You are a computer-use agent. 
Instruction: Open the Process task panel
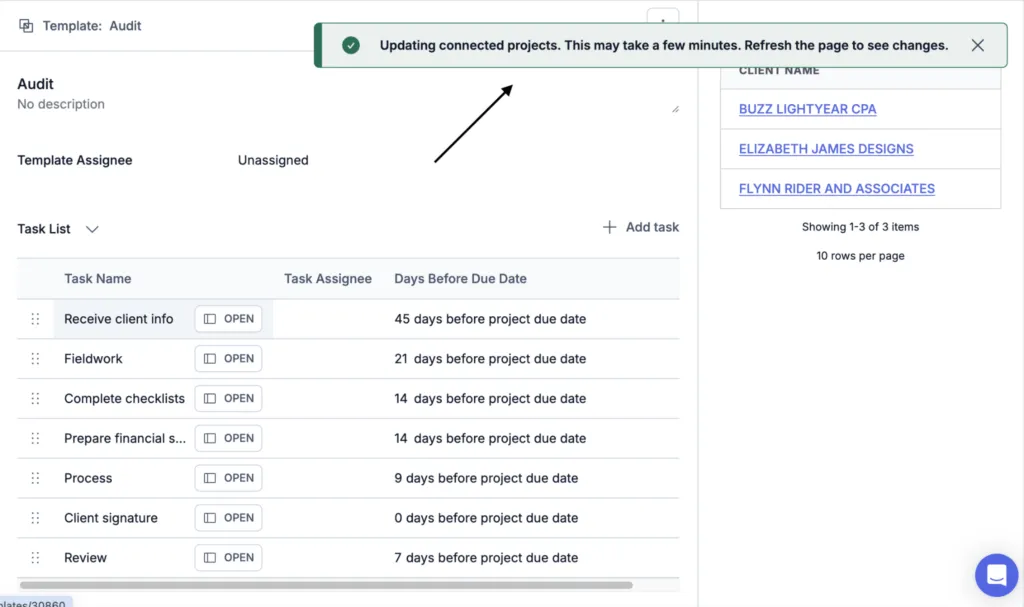(229, 478)
